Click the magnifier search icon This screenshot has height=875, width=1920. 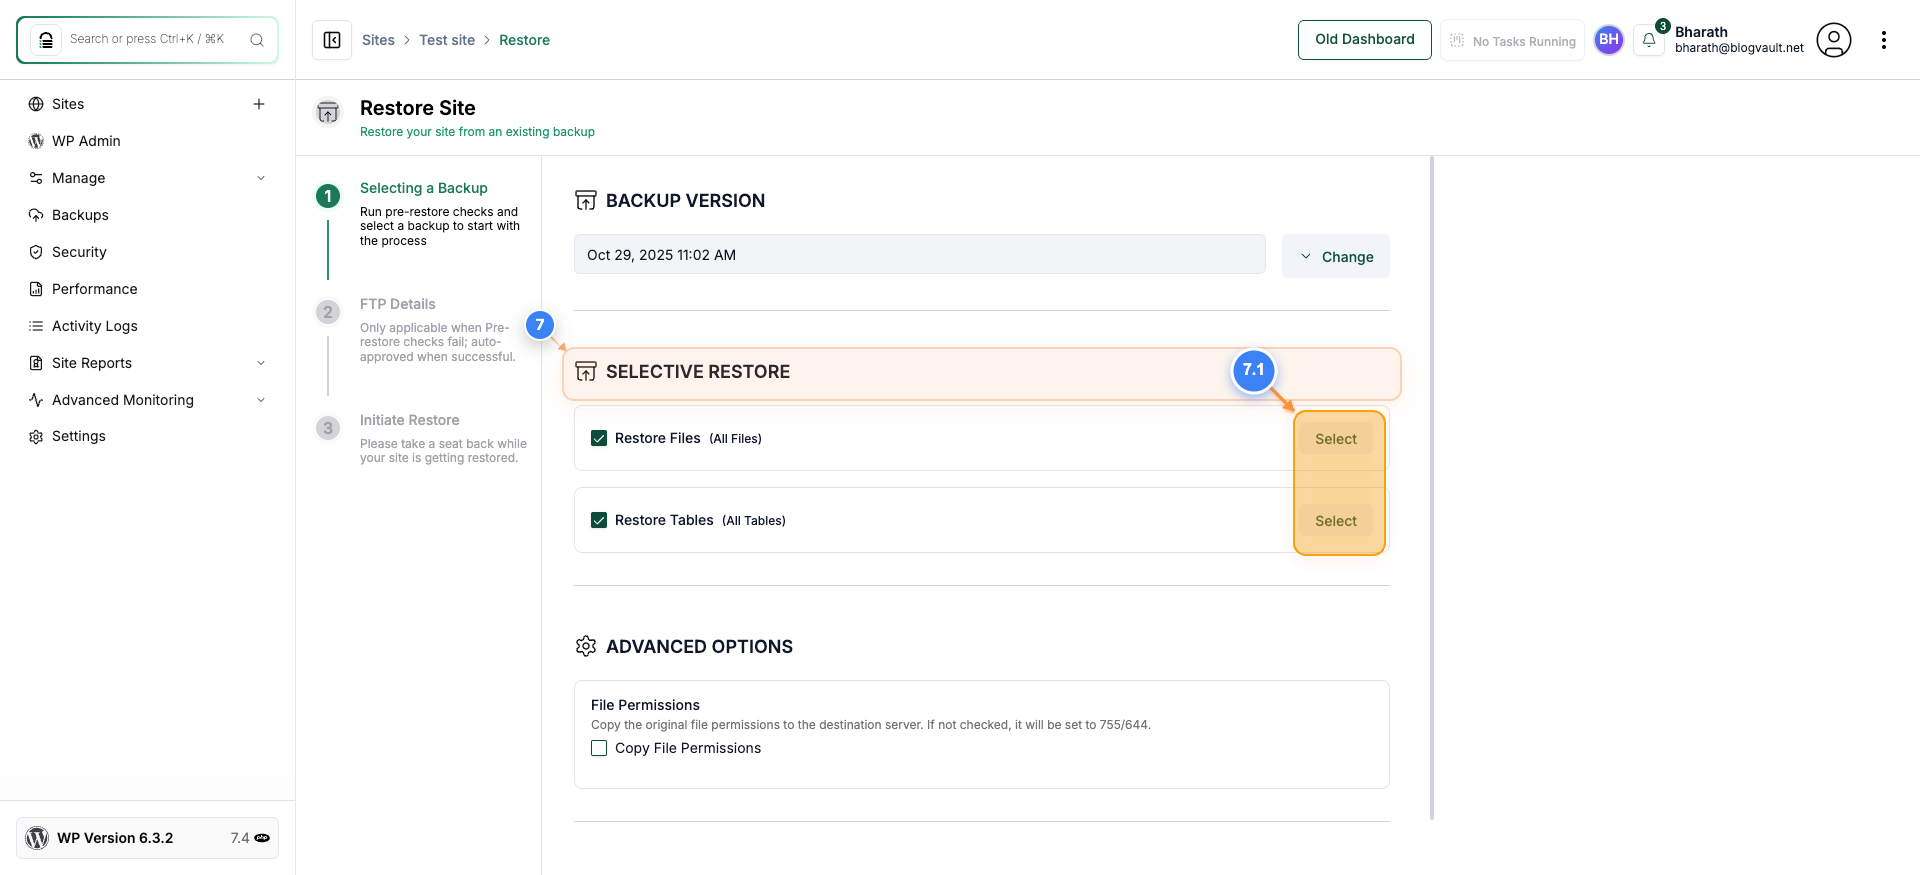[257, 40]
